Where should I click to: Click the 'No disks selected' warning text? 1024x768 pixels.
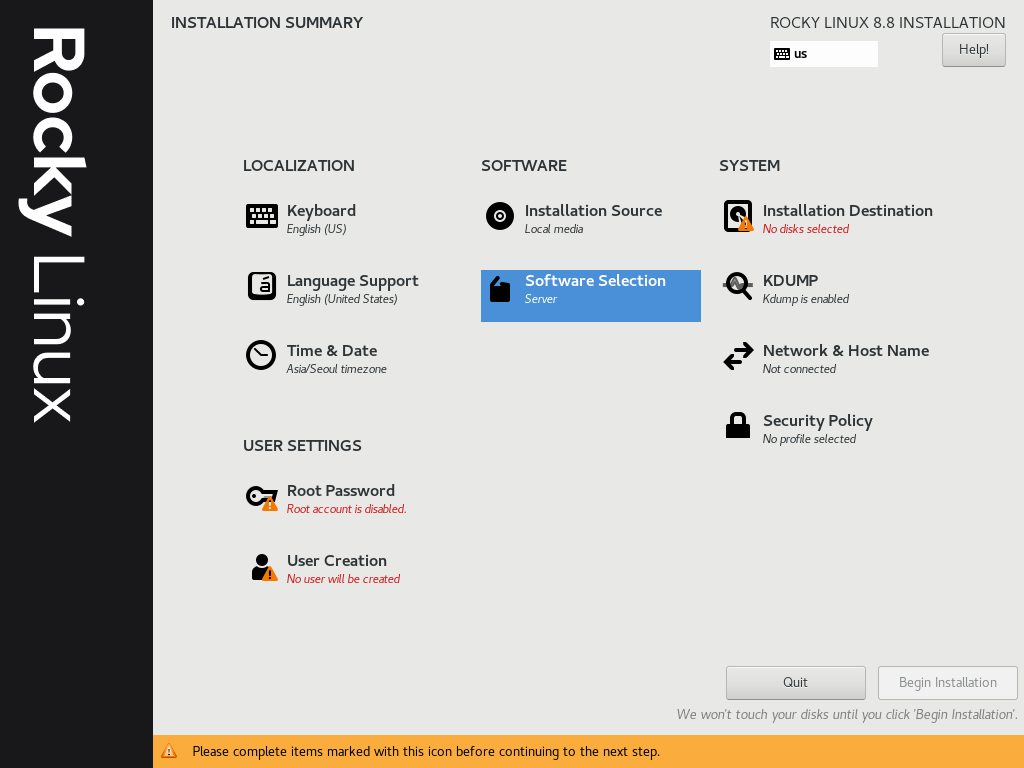coord(806,229)
